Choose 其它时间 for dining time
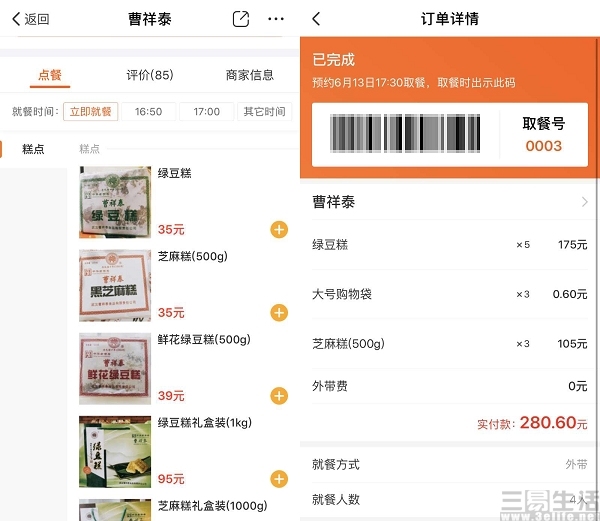Image resolution: width=600 pixels, height=521 pixels. [x=264, y=112]
